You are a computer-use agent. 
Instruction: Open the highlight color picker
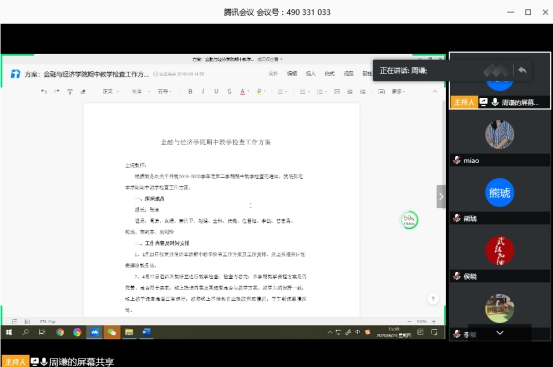[260, 92]
